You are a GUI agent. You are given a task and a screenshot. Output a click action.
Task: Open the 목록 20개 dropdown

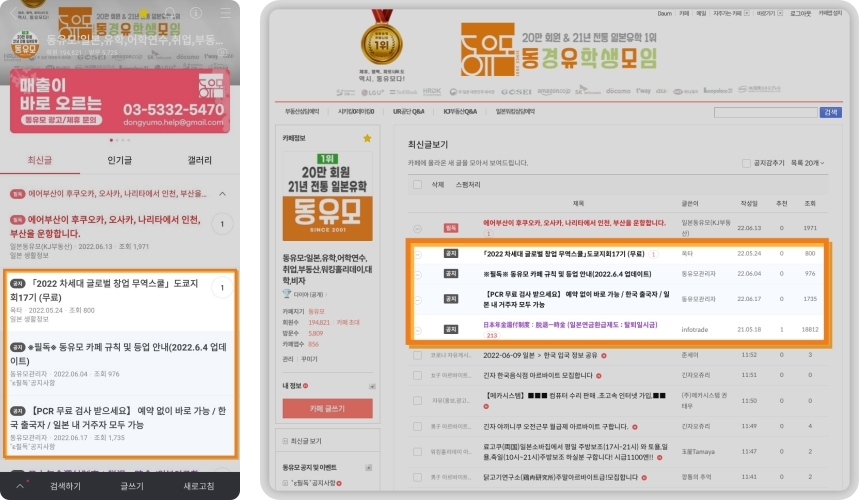(x=808, y=163)
